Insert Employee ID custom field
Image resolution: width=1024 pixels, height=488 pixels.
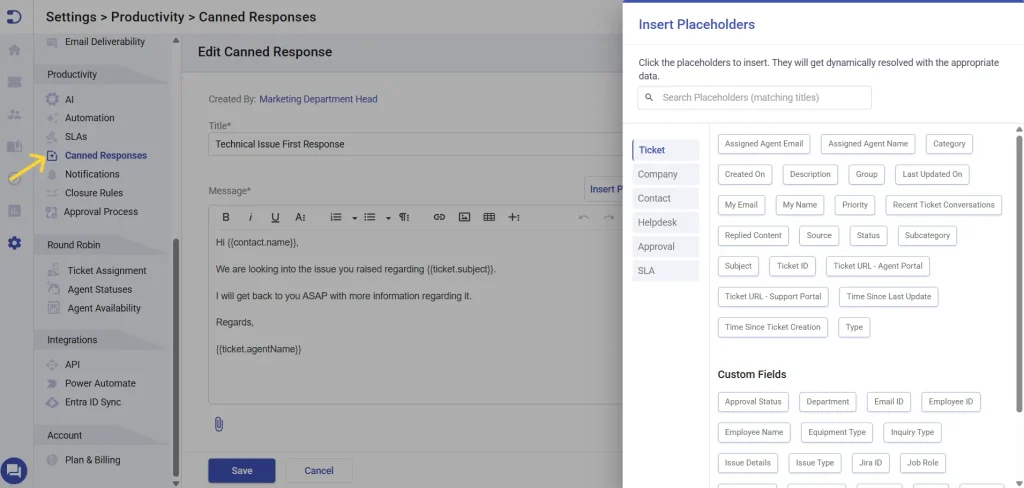pyautogui.click(x=950, y=402)
